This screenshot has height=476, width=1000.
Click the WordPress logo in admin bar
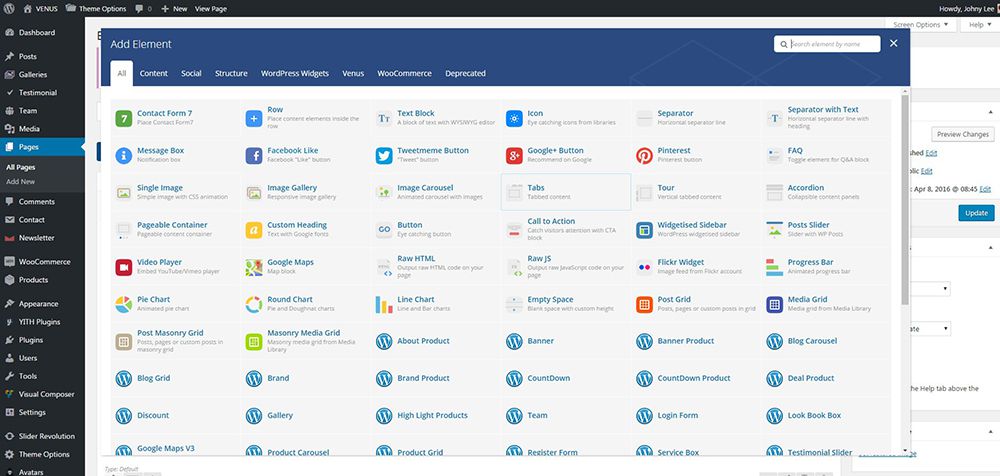(8, 9)
